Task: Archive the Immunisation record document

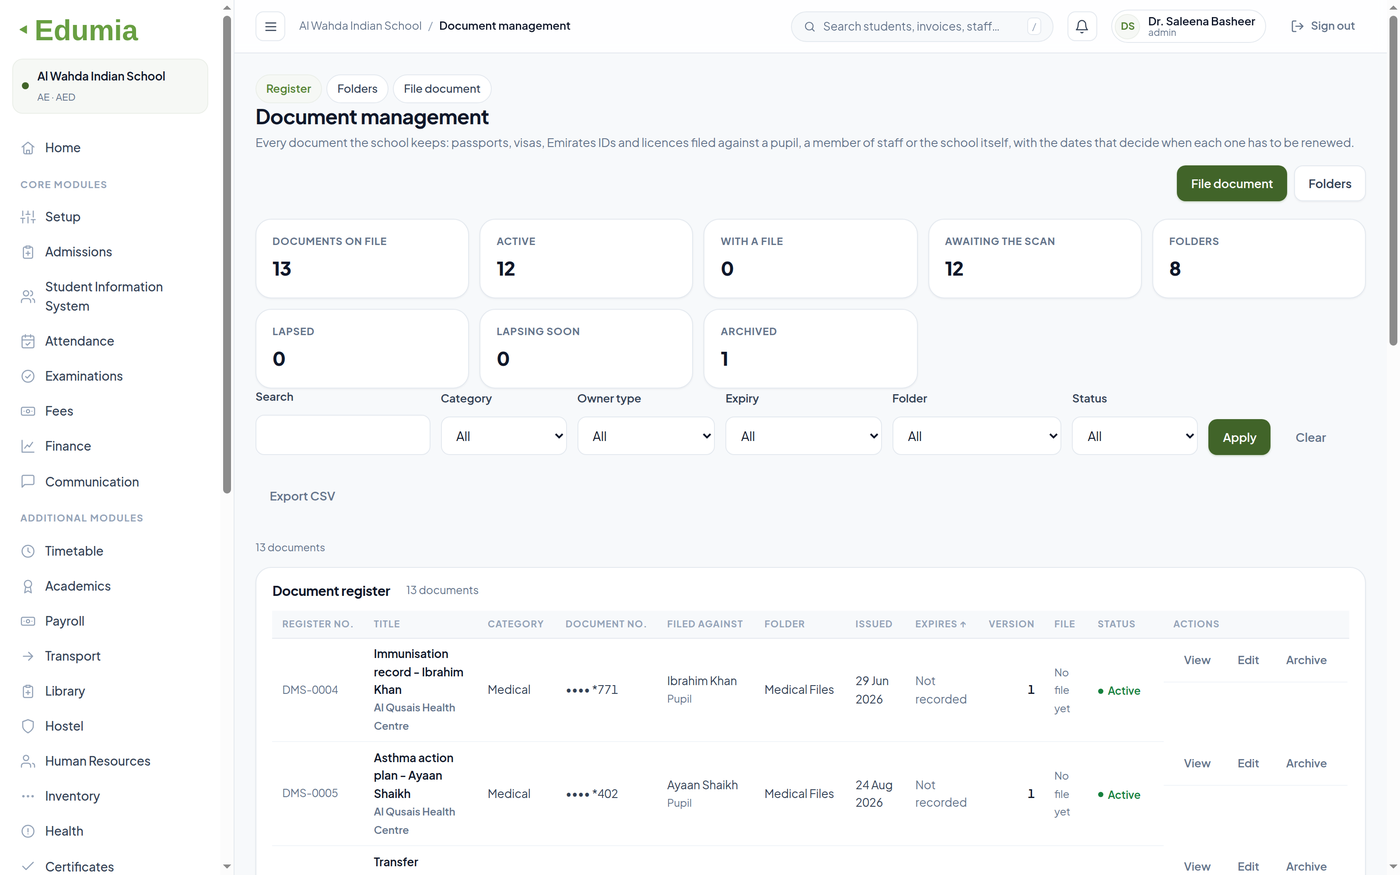Action: click(x=1306, y=660)
